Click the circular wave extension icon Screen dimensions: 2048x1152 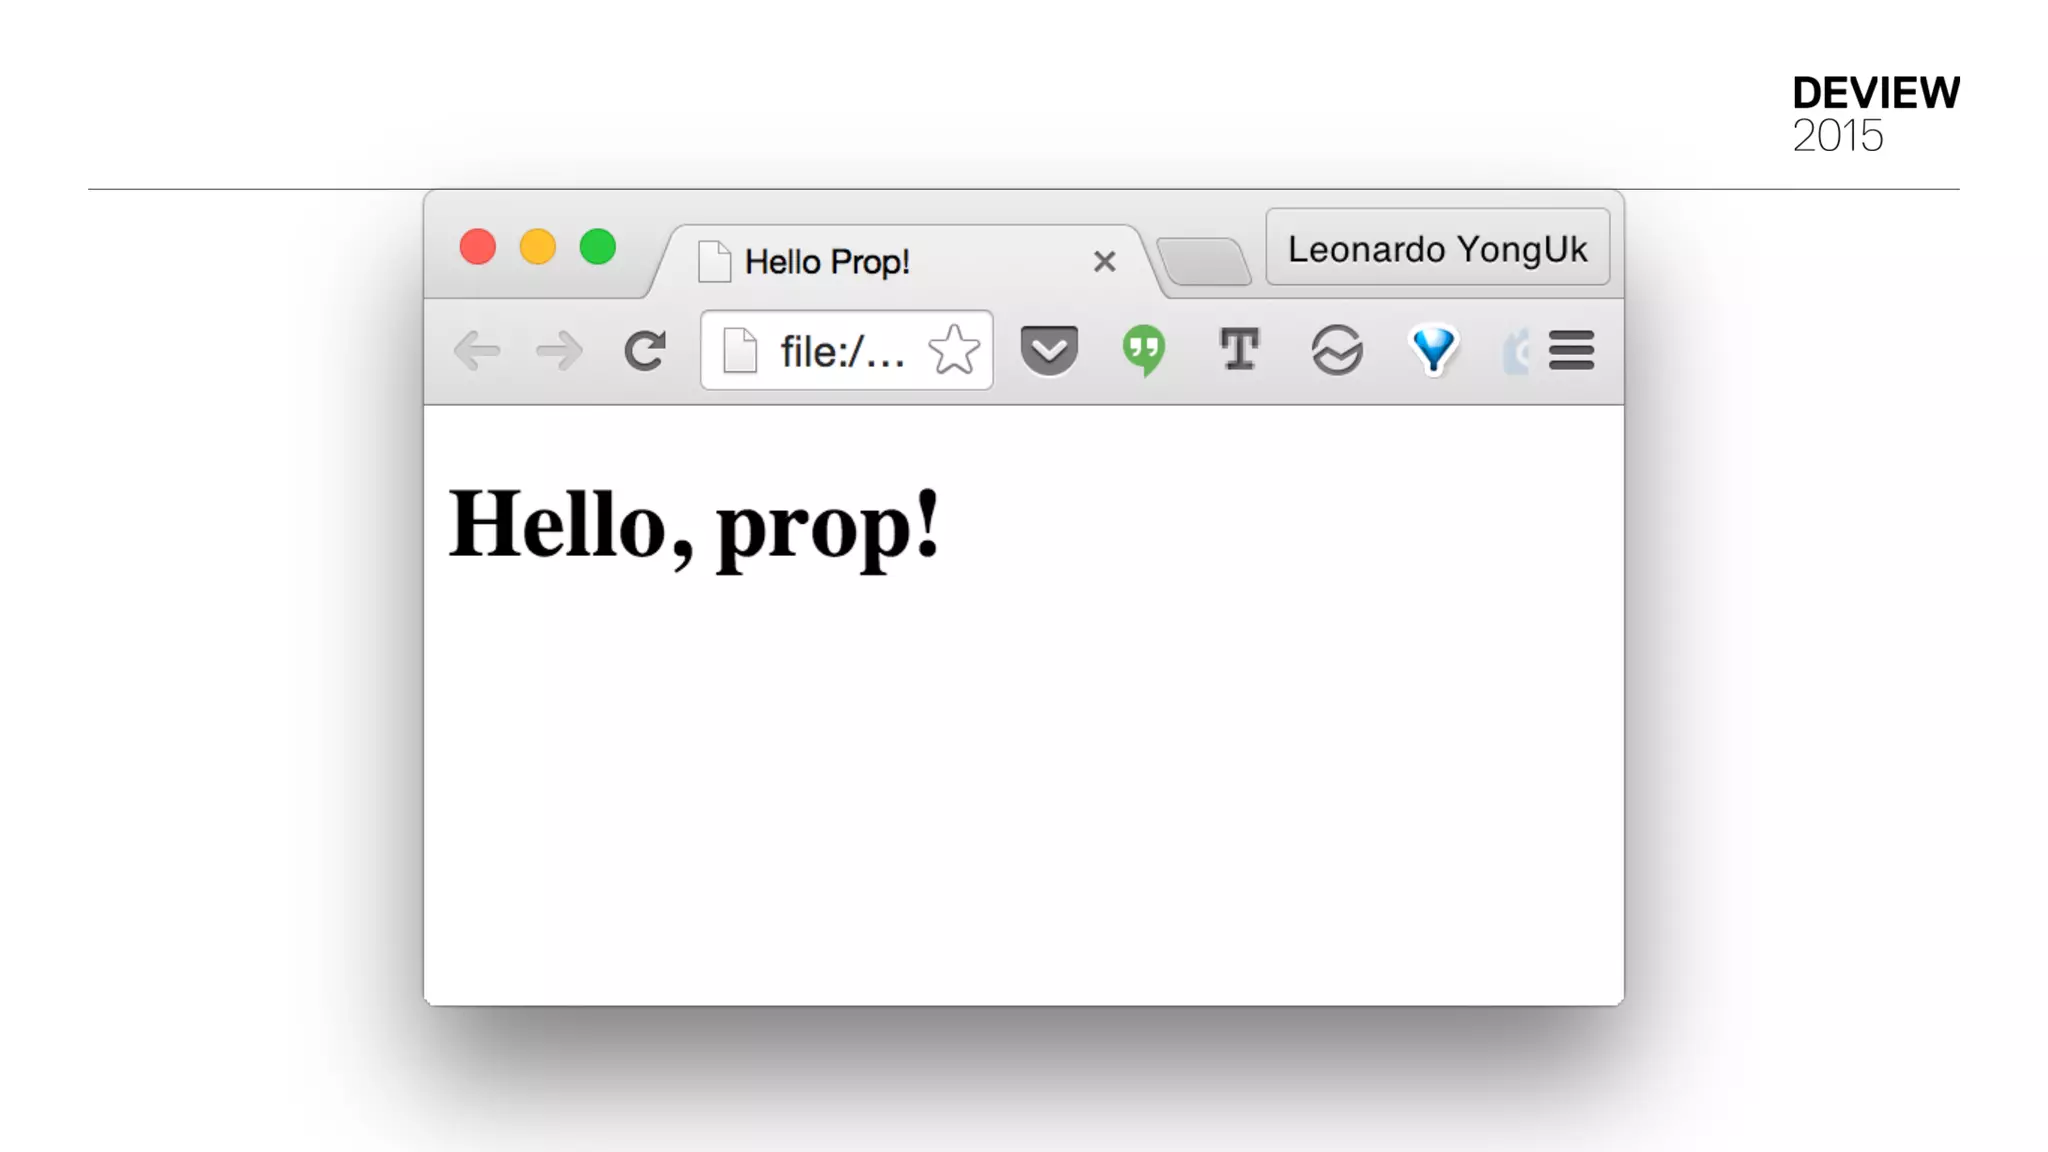(x=1337, y=351)
